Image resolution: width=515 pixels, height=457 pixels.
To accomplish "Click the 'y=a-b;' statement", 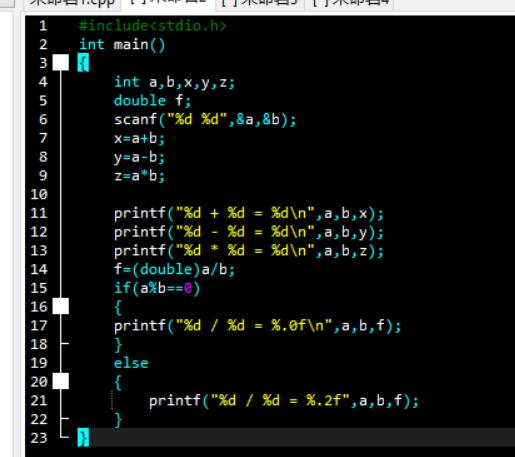I will point(139,157).
